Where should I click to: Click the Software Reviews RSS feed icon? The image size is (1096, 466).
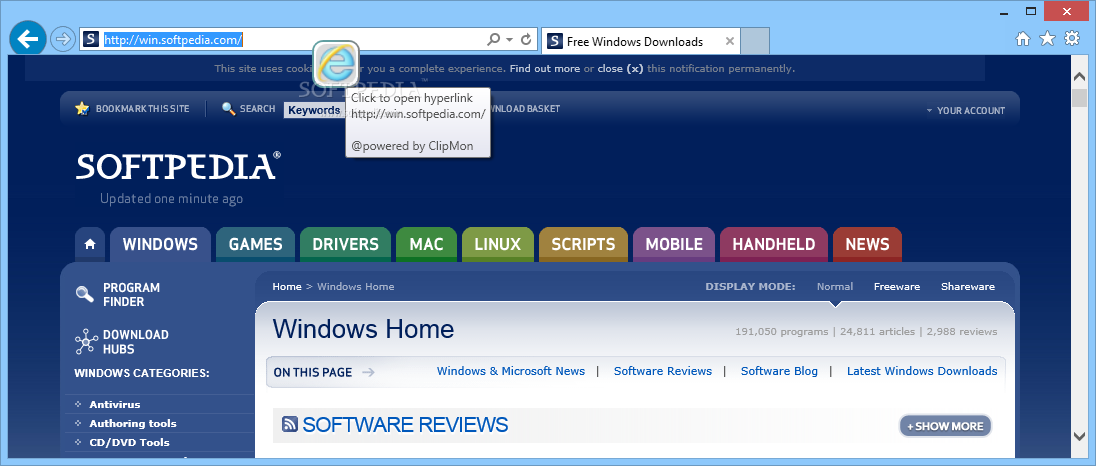290,424
